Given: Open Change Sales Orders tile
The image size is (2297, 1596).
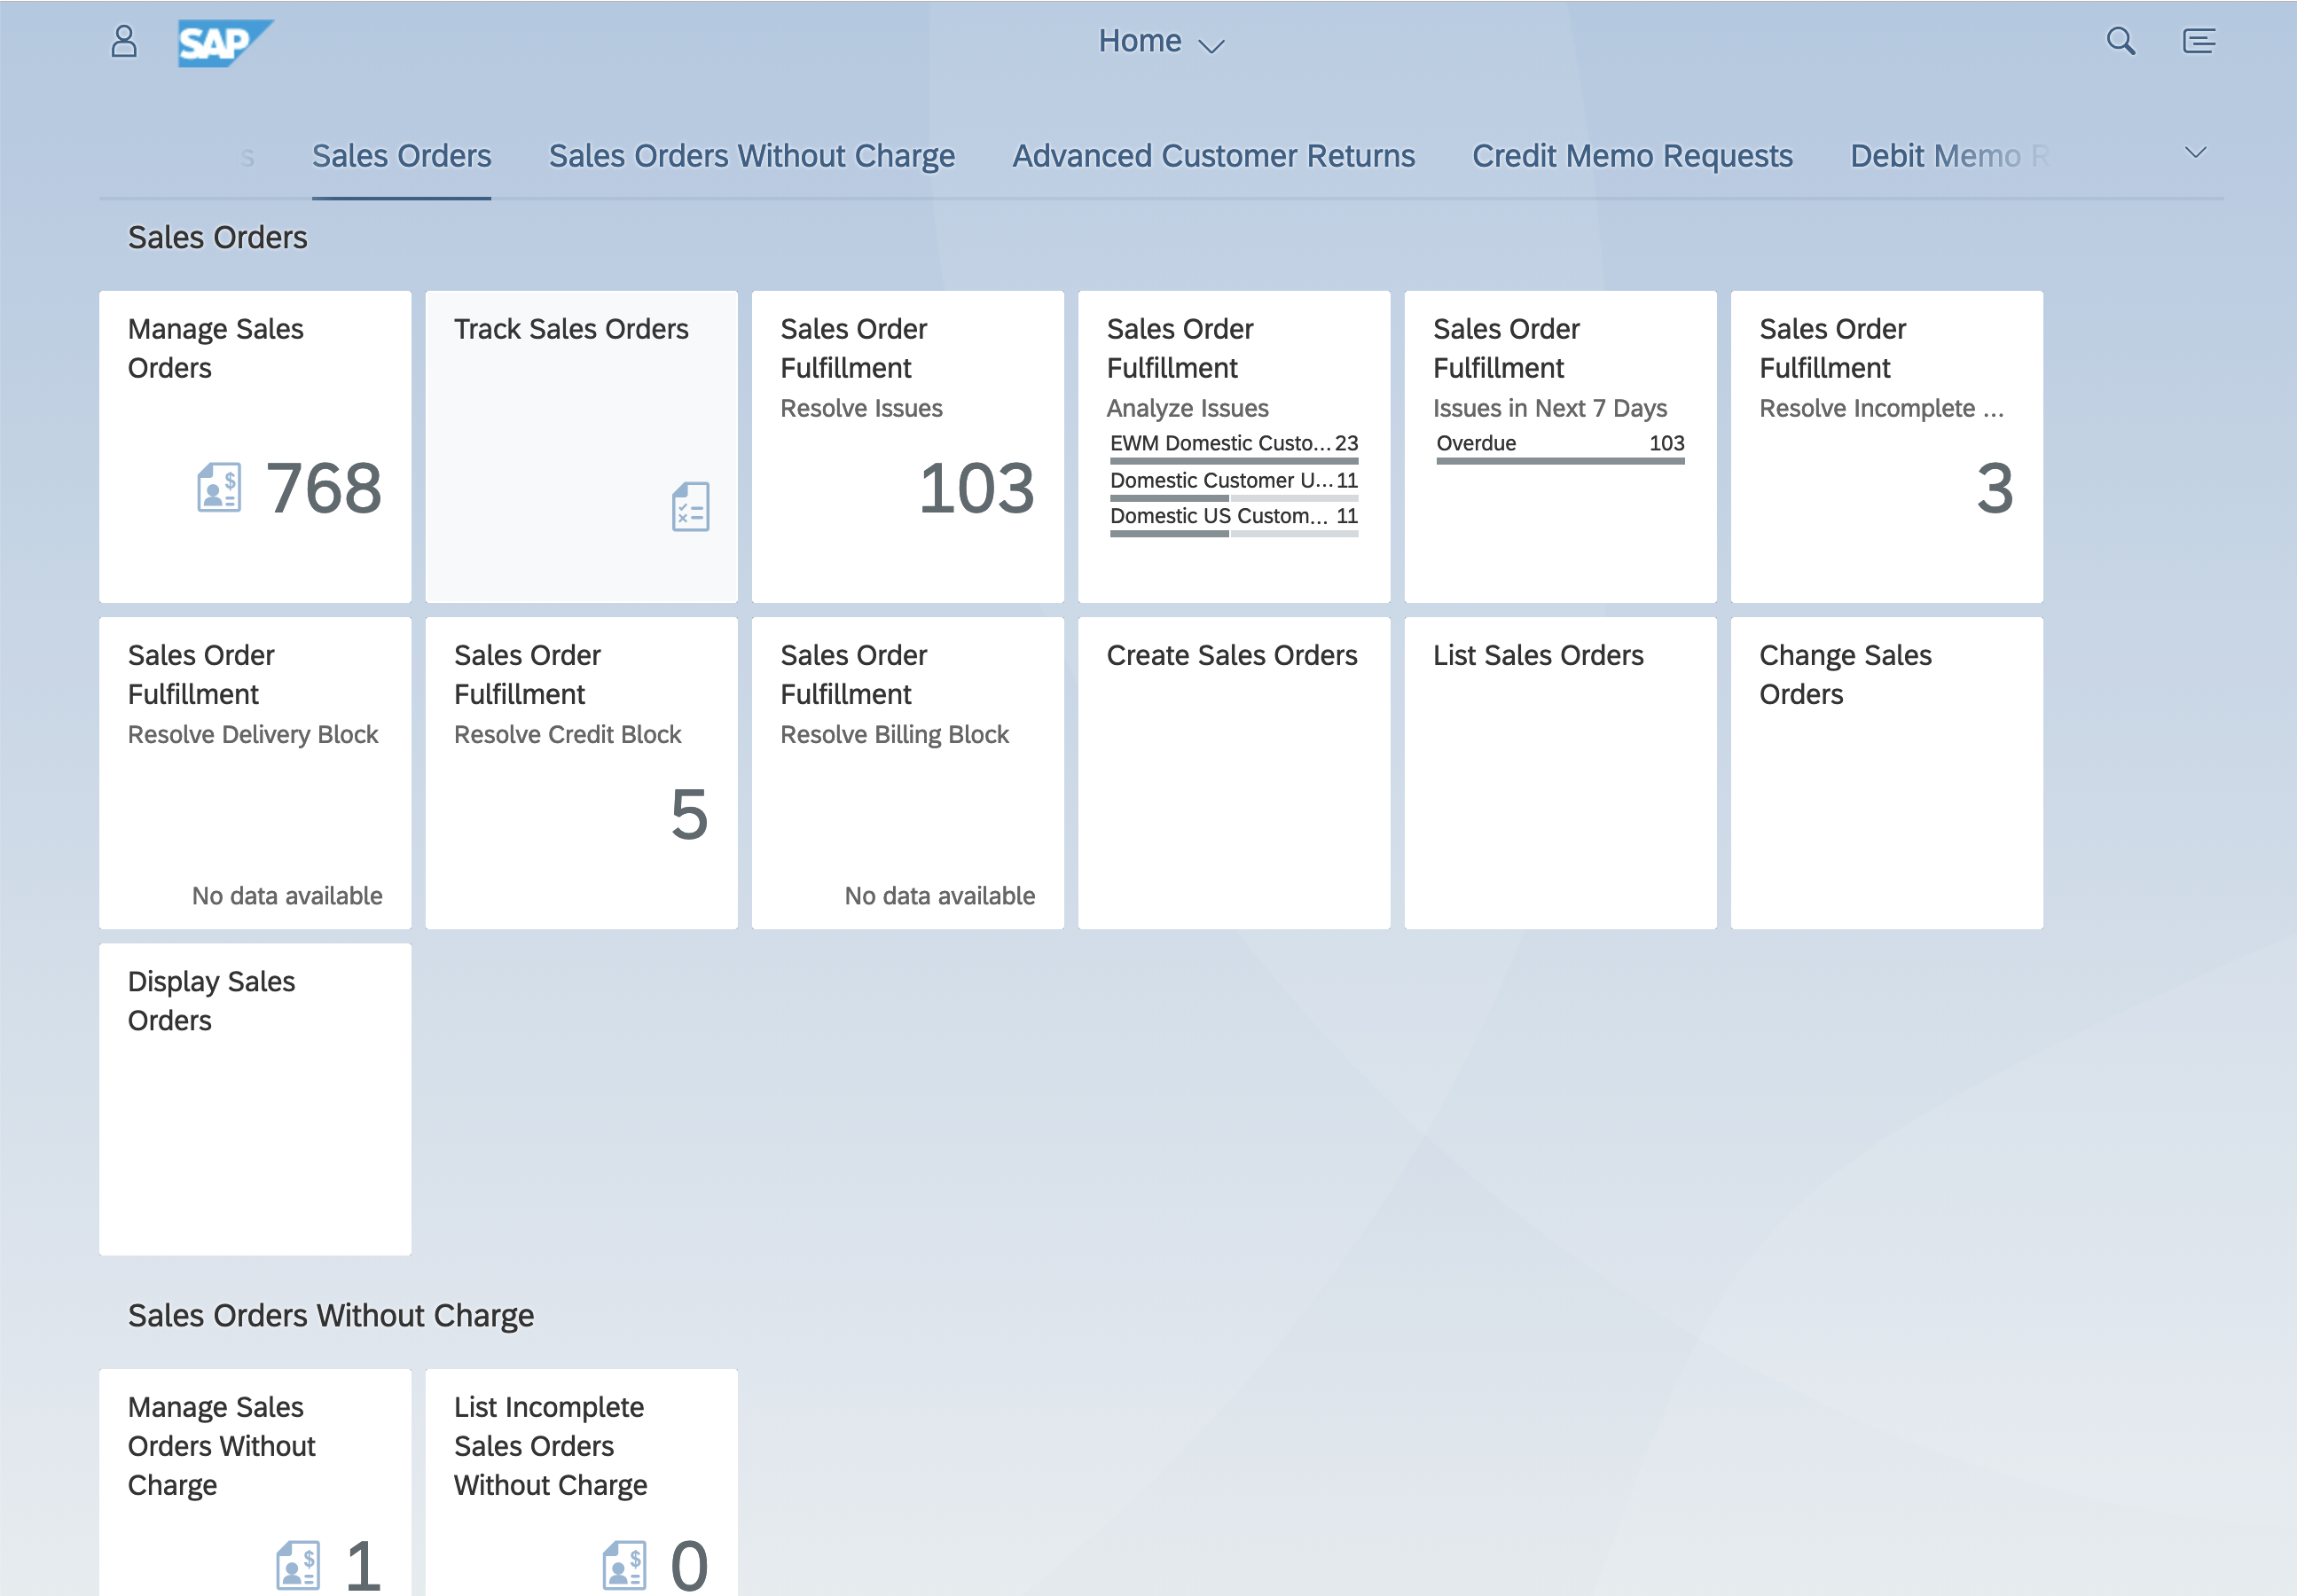Looking at the screenshot, I should tap(1884, 772).
